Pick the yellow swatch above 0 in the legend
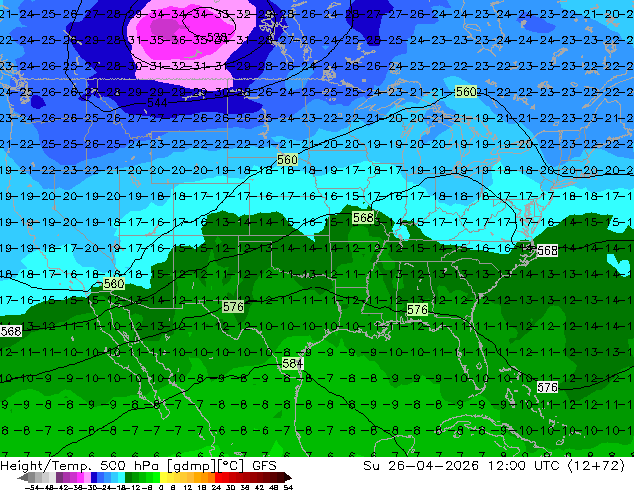Image resolution: width=634 pixels, height=490 pixels. pos(163,478)
